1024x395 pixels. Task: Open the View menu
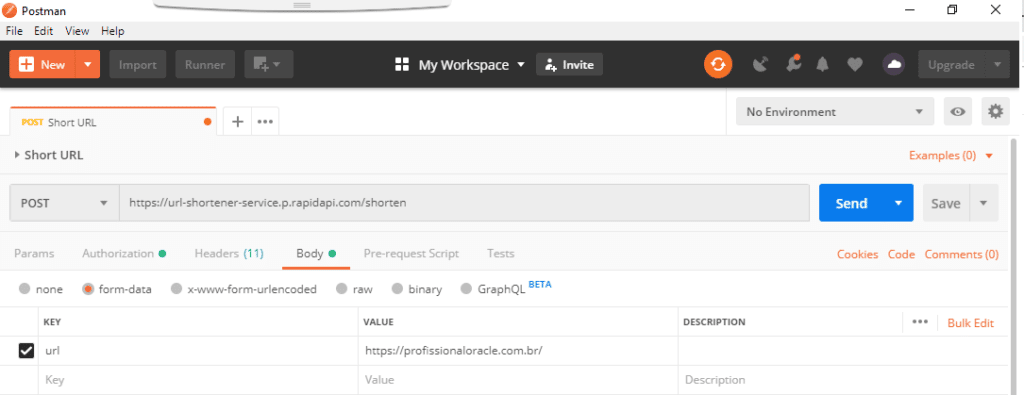[77, 31]
